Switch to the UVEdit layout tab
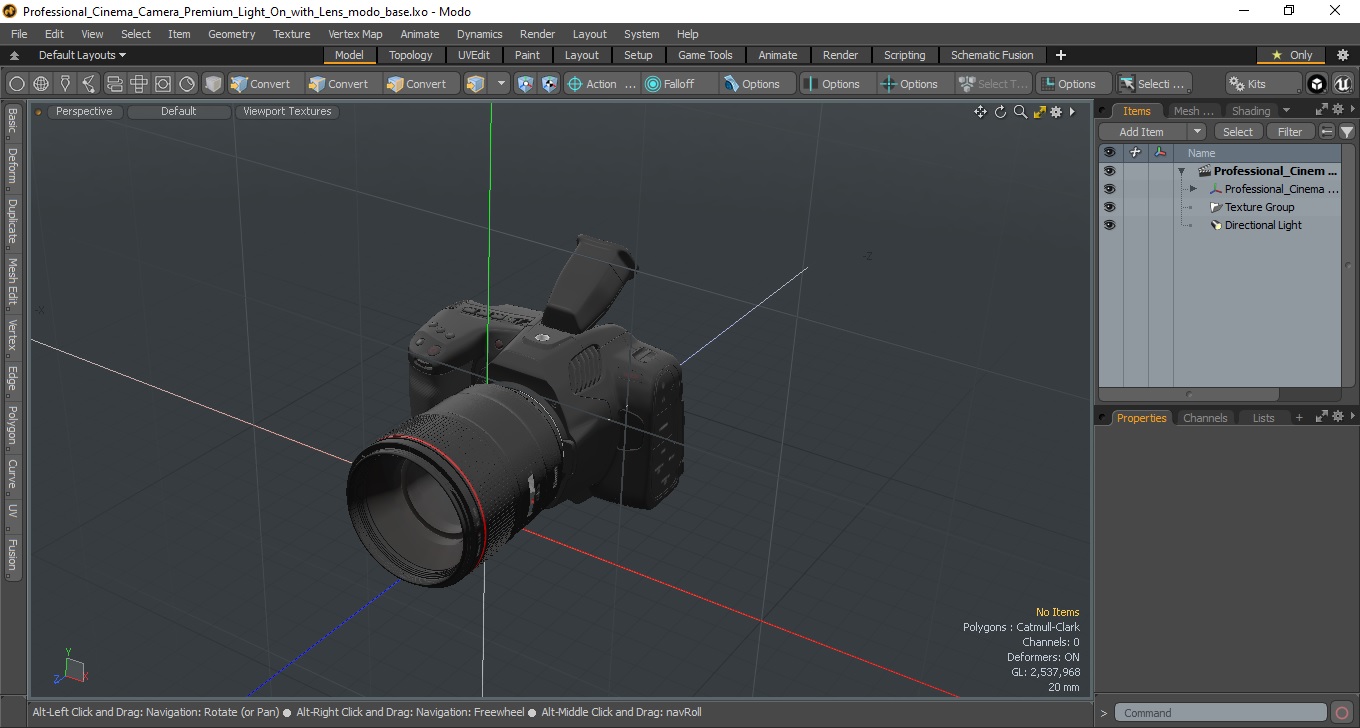The width and height of the screenshot is (1360, 728). 473,55
